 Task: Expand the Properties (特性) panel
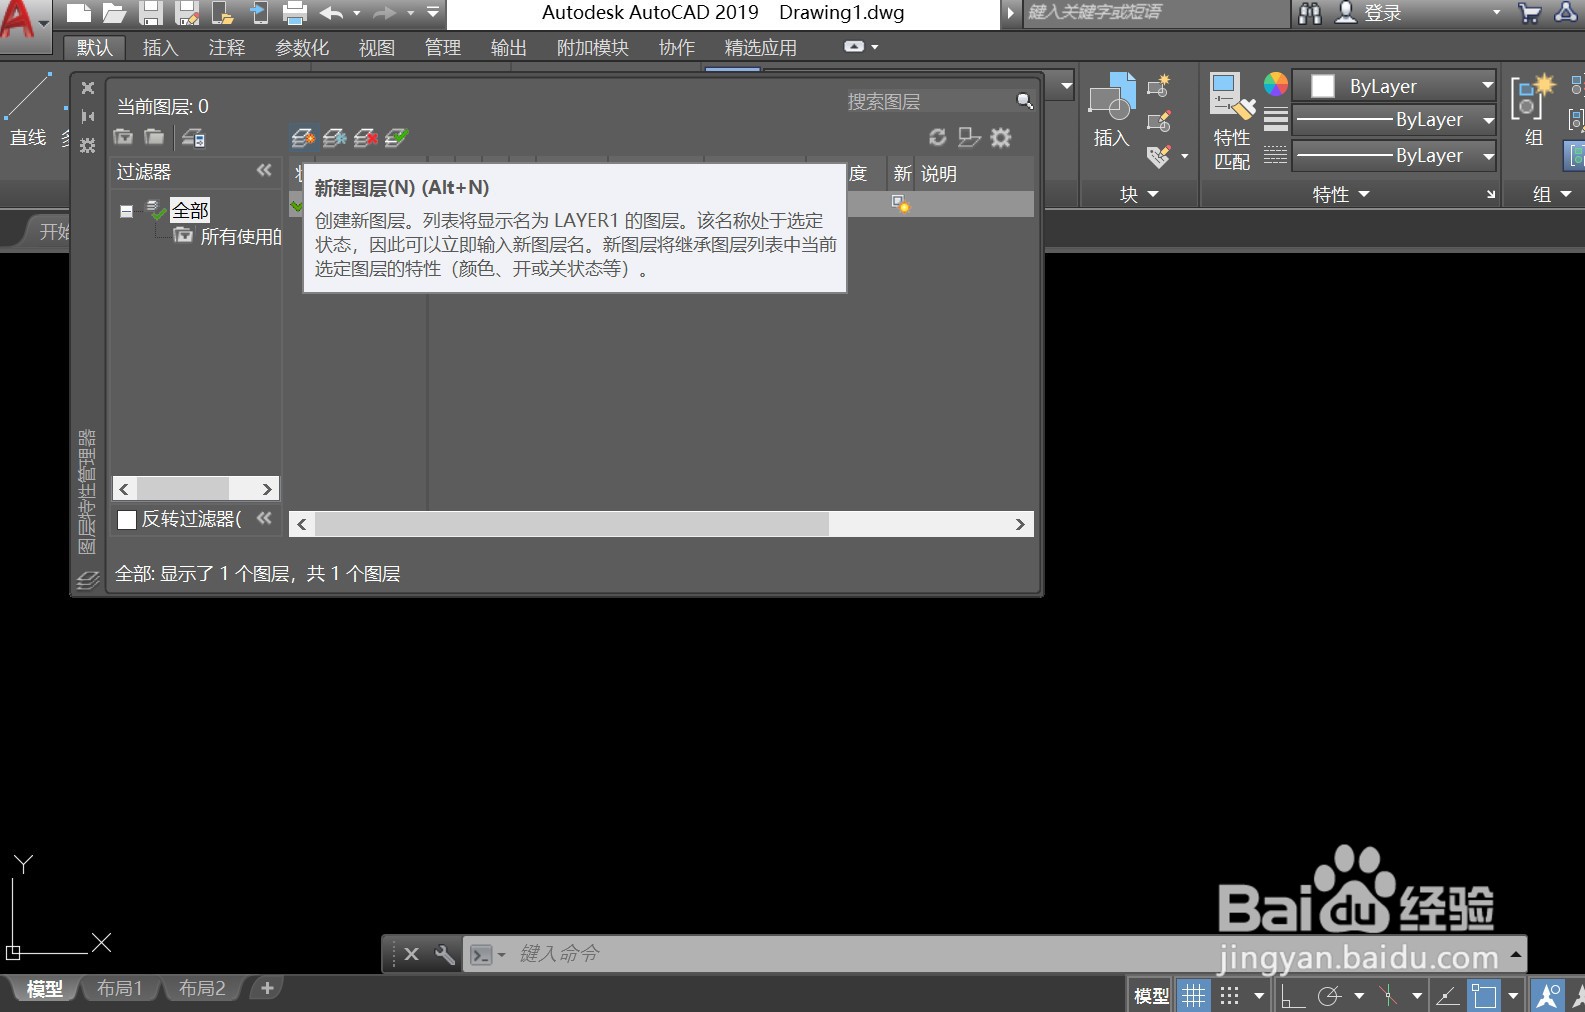1341,194
